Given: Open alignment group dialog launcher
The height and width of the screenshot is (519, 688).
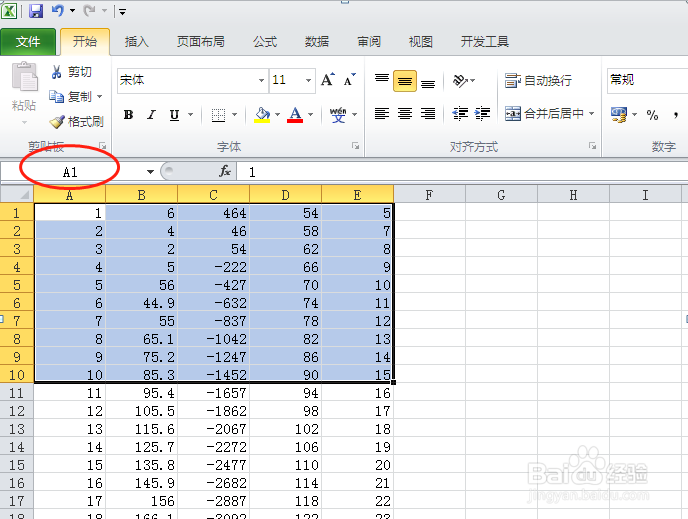Looking at the screenshot, I should pos(592,146).
